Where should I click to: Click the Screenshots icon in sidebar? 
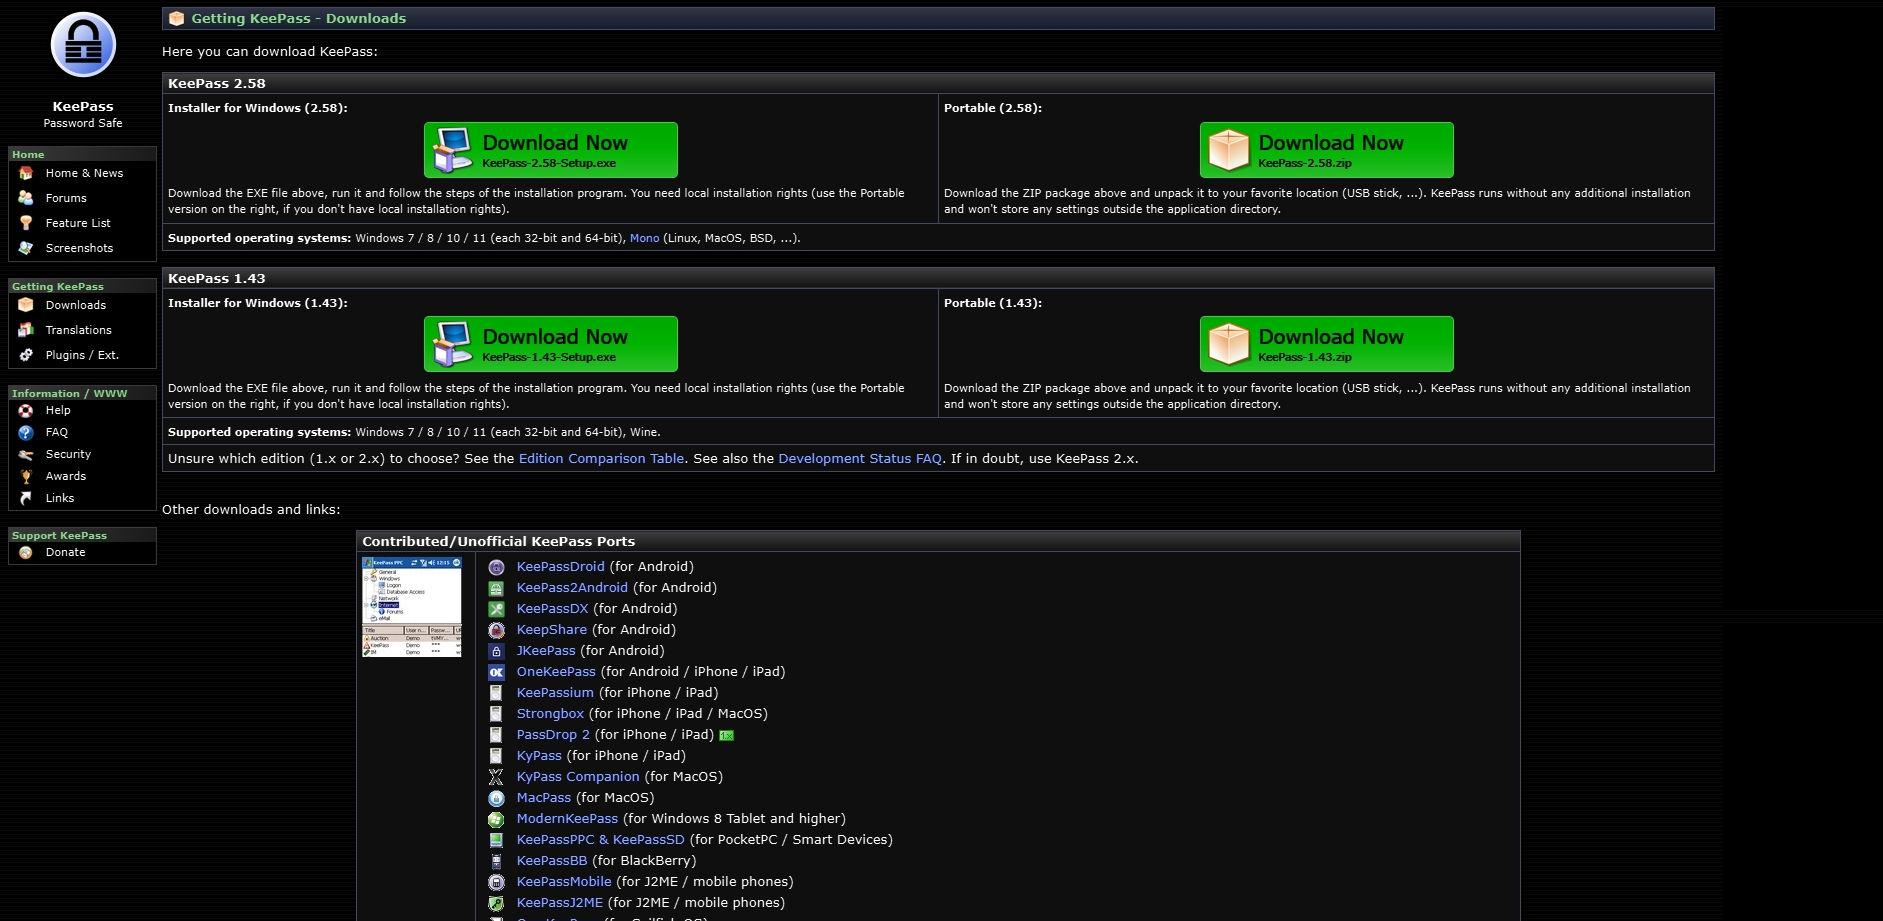[x=26, y=248]
